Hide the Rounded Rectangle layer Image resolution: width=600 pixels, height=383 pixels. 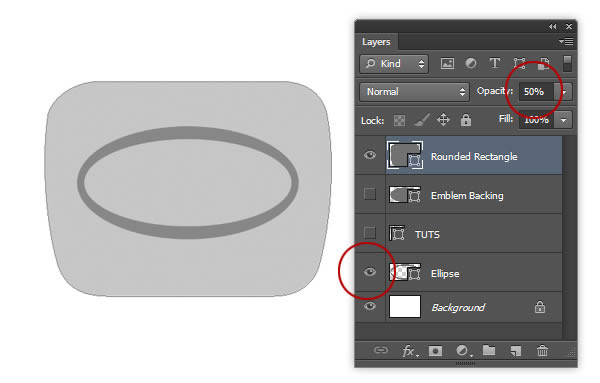(x=370, y=155)
